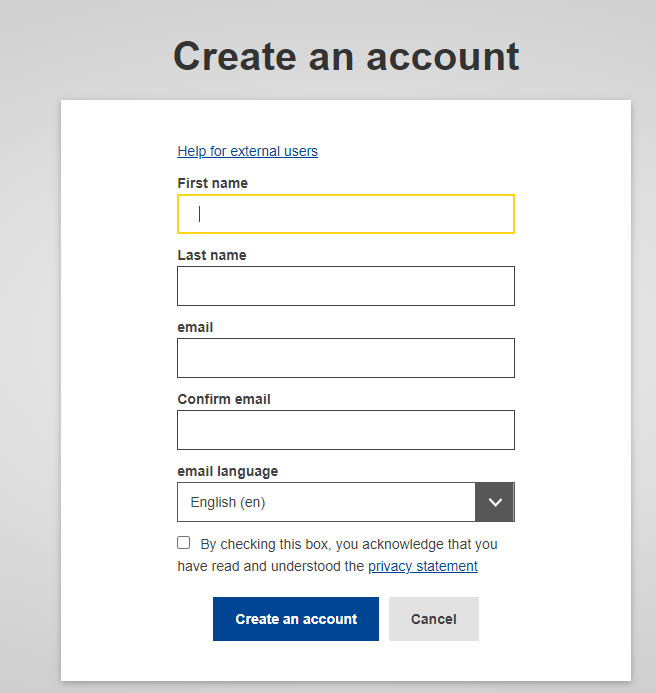Click the lowercase "email" field label
This screenshot has width=656, height=693.
click(x=195, y=327)
